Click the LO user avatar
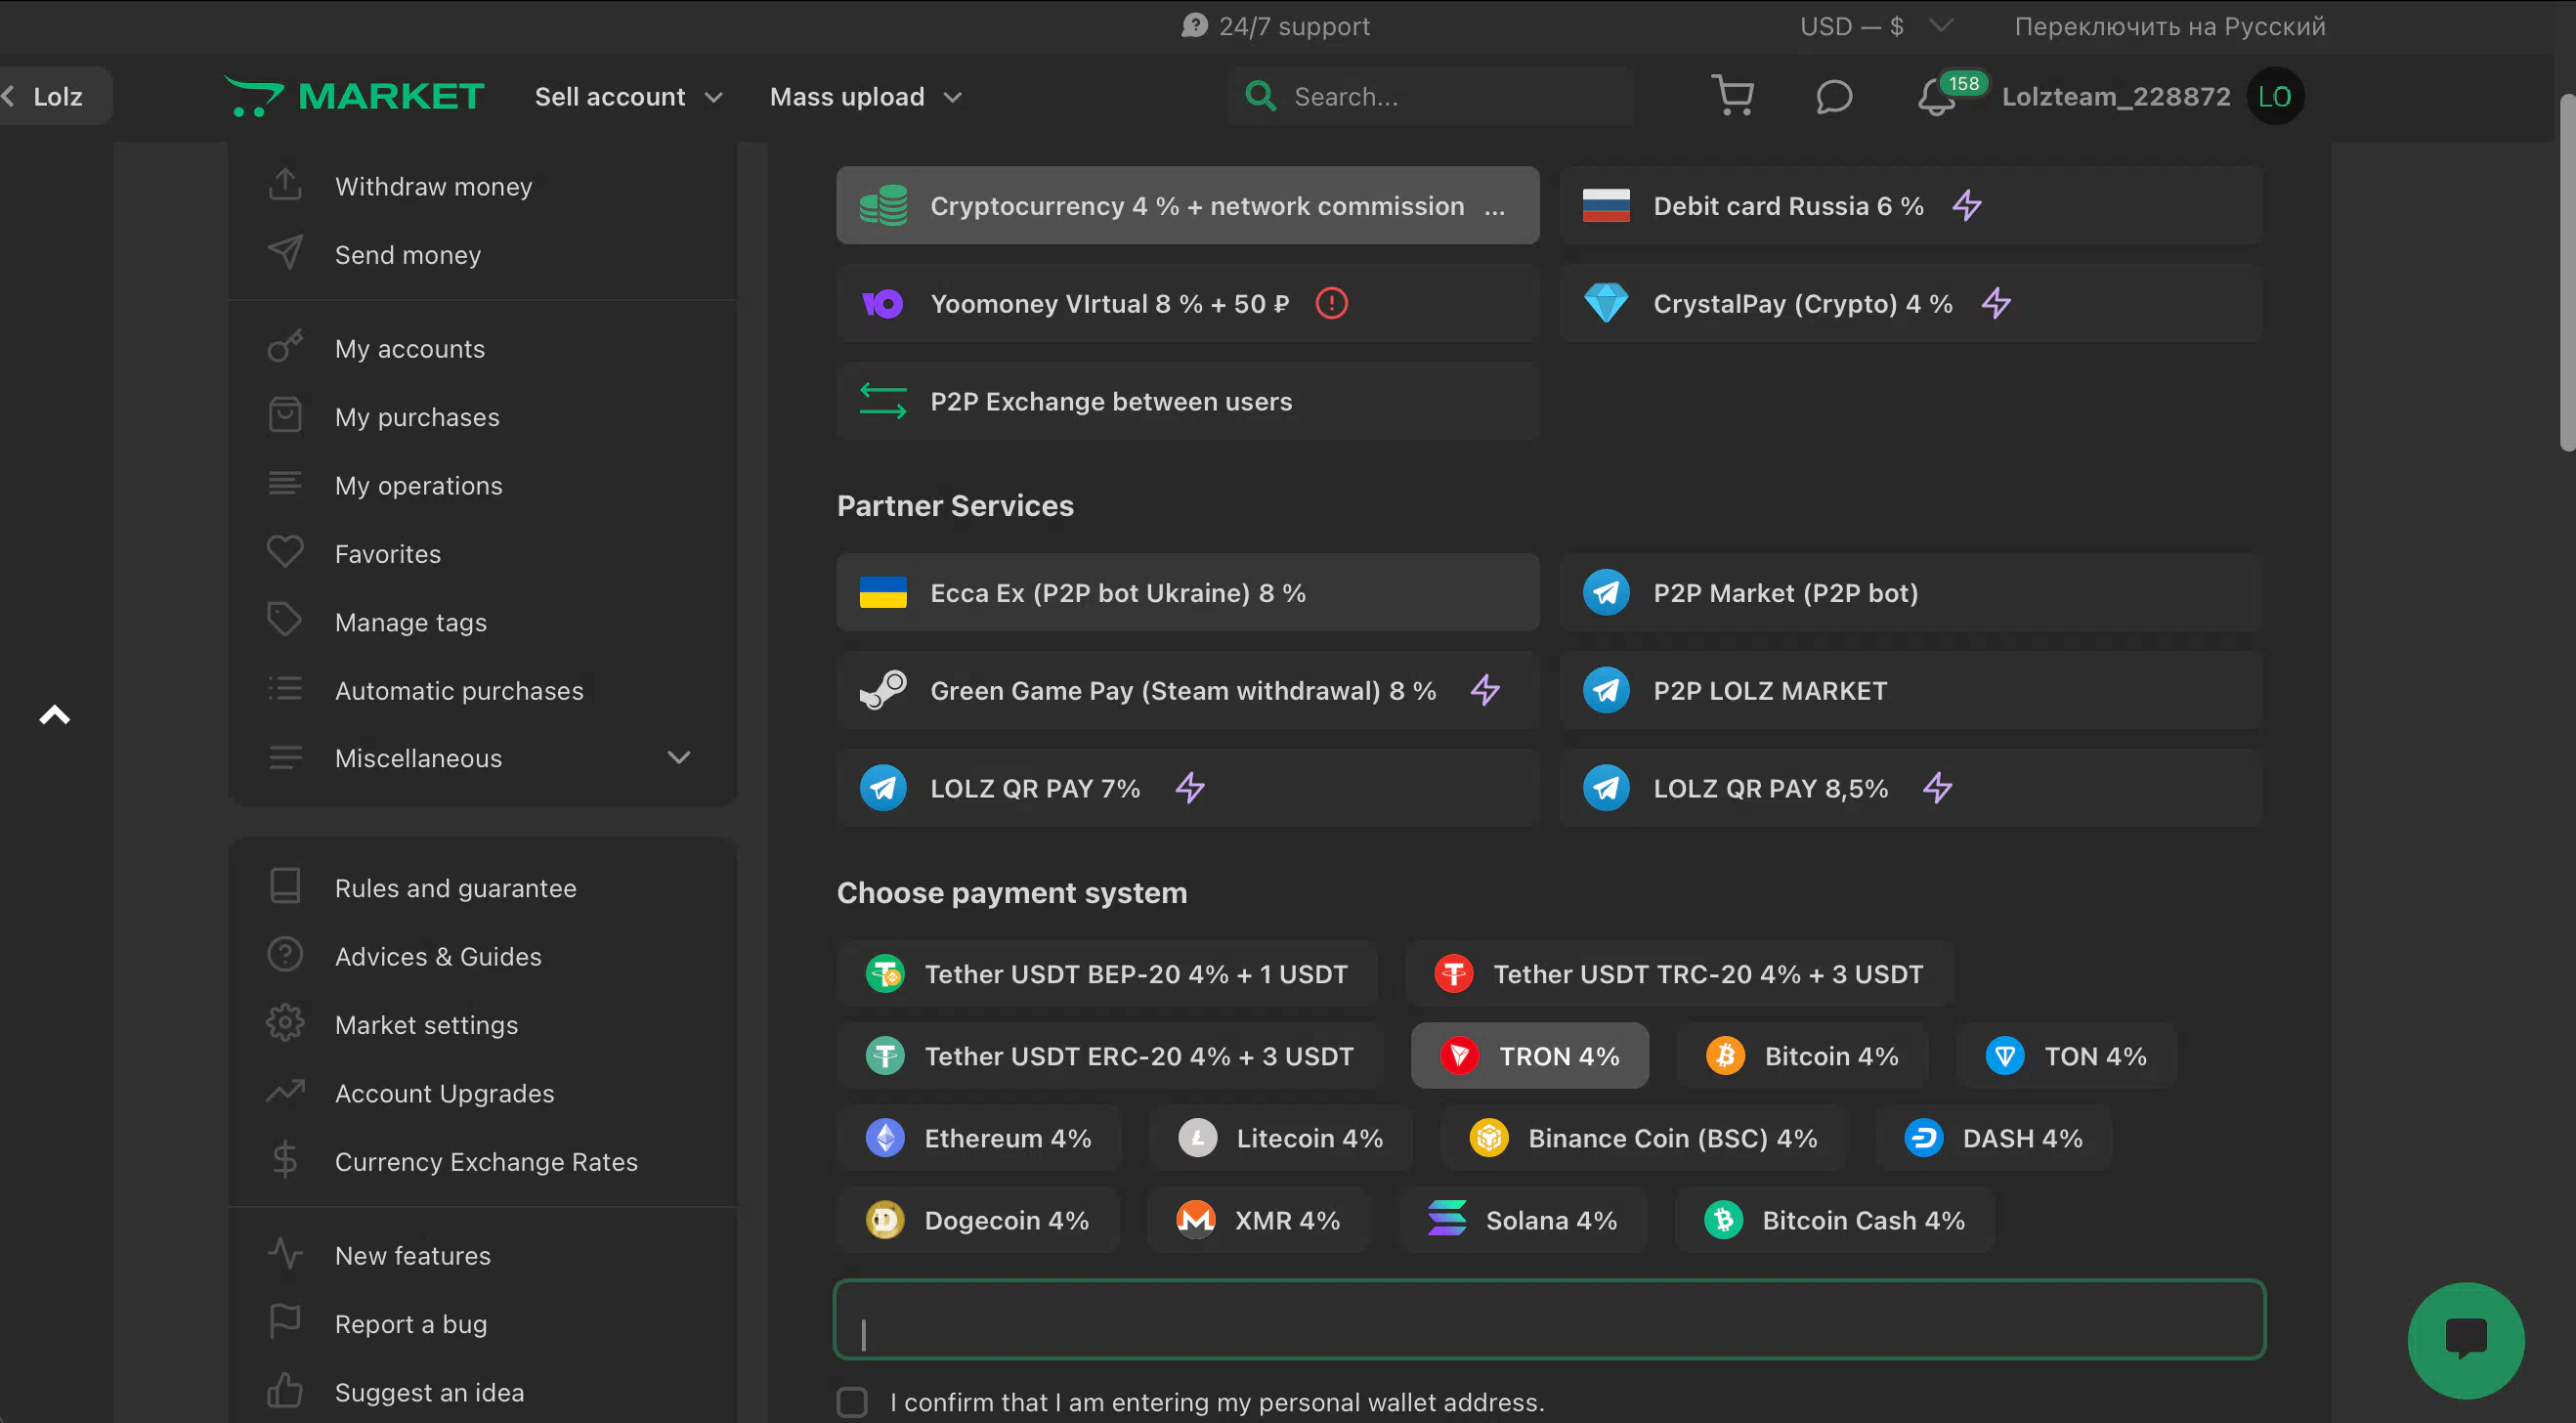Viewport: 2576px width, 1423px height. coord(2275,96)
